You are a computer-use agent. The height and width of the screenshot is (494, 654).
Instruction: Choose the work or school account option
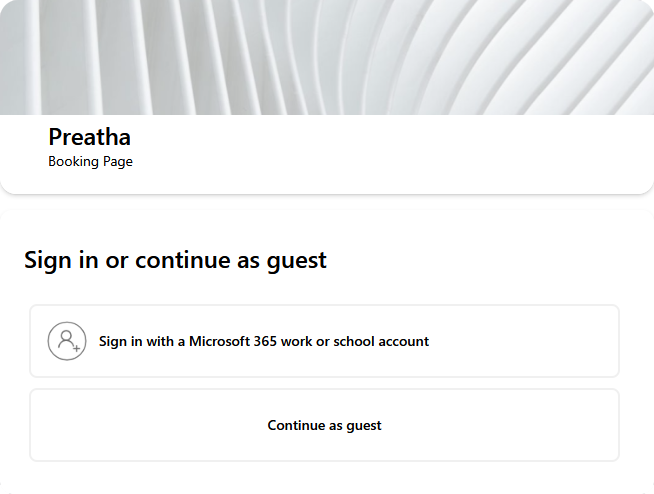(x=324, y=341)
